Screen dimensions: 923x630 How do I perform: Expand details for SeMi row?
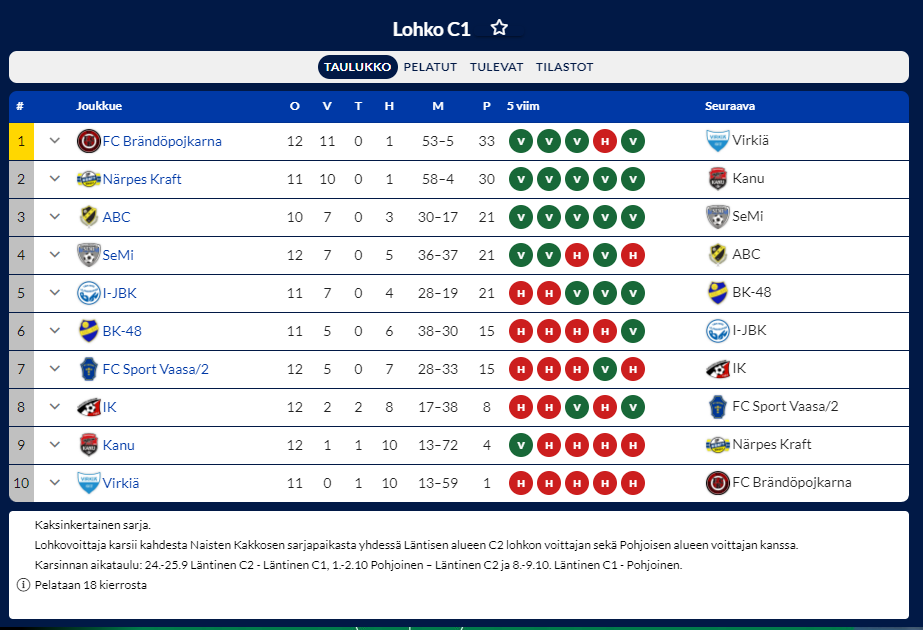coord(55,255)
